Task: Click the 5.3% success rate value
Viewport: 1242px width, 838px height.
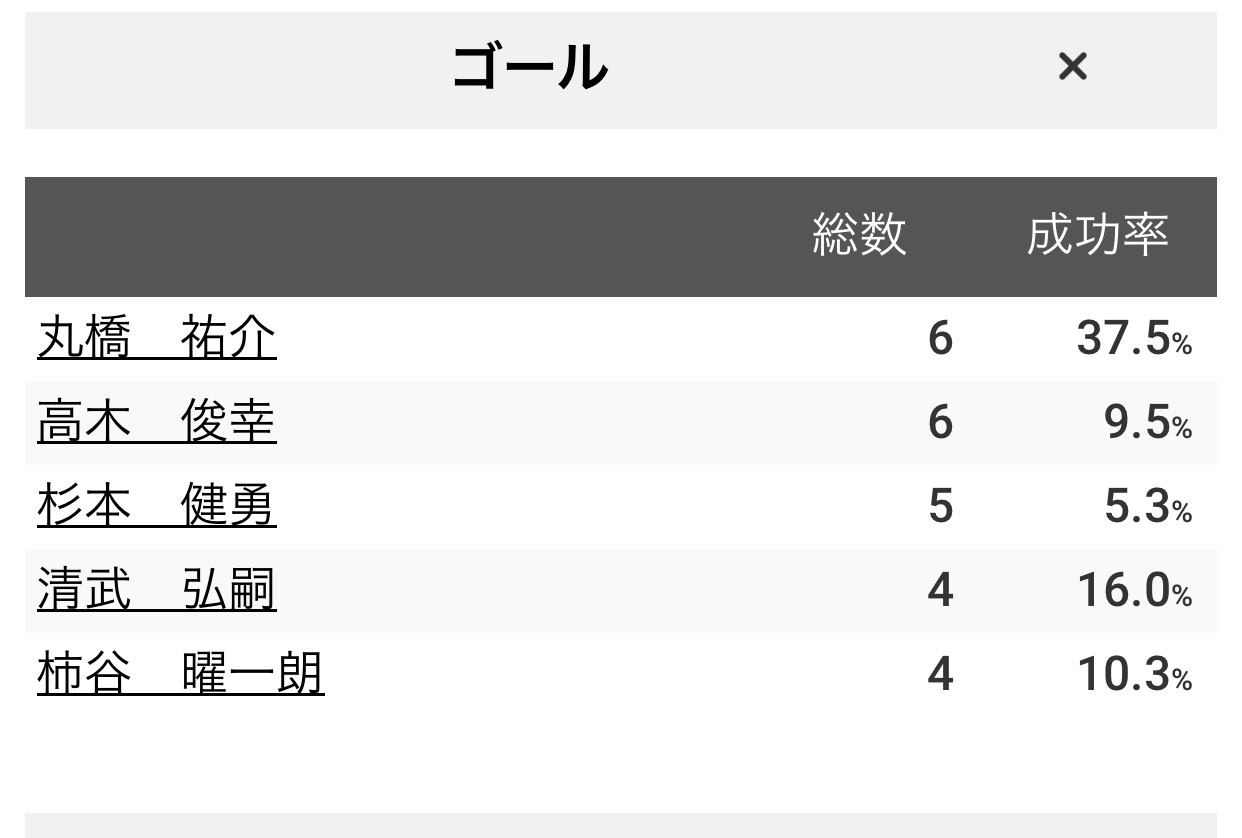Action: point(1147,508)
